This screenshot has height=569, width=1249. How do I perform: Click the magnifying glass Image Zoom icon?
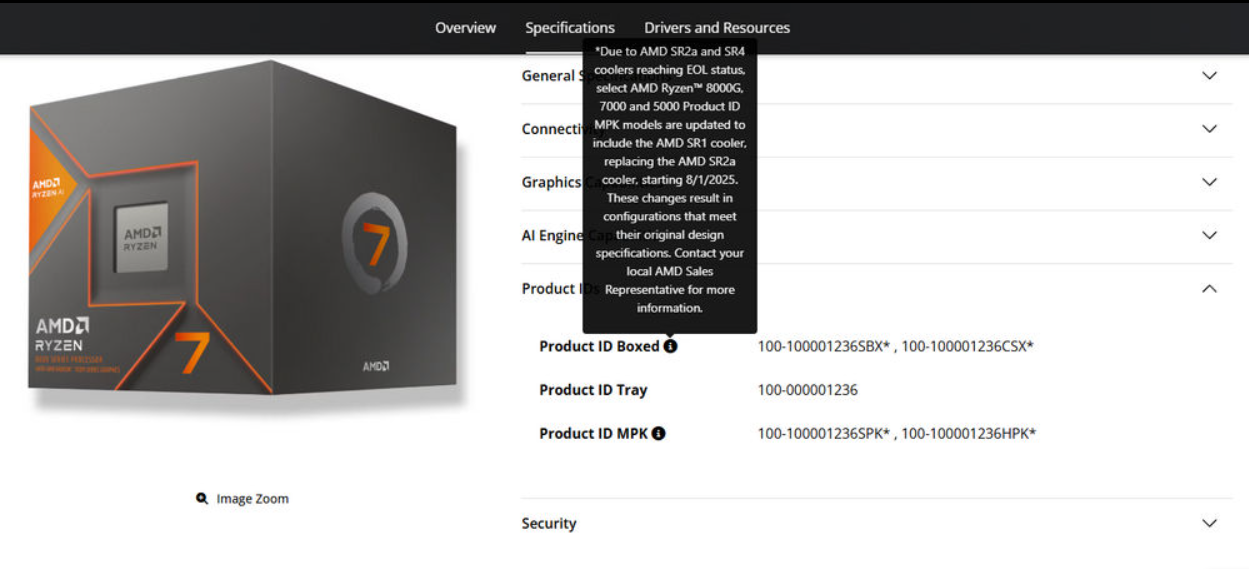[202, 498]
